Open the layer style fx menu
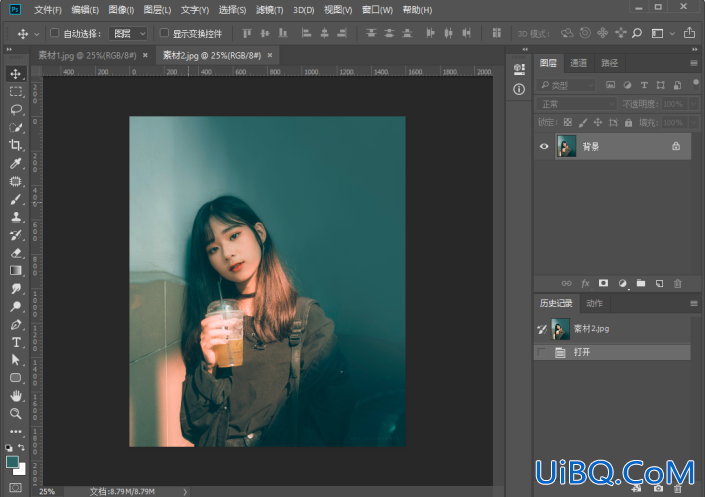The height and width of the screenshot is (497, 705). click(x=585, y=283)
